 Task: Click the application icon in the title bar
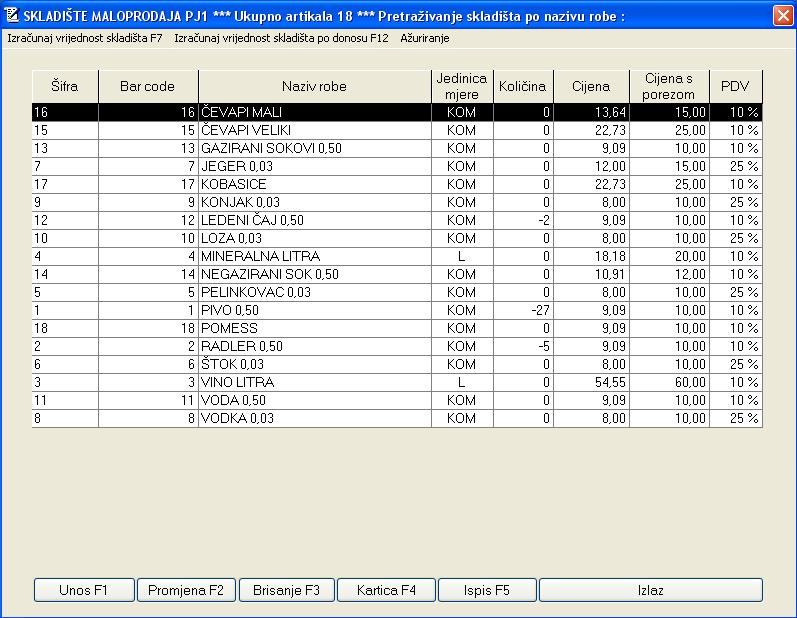coord(11,15)
